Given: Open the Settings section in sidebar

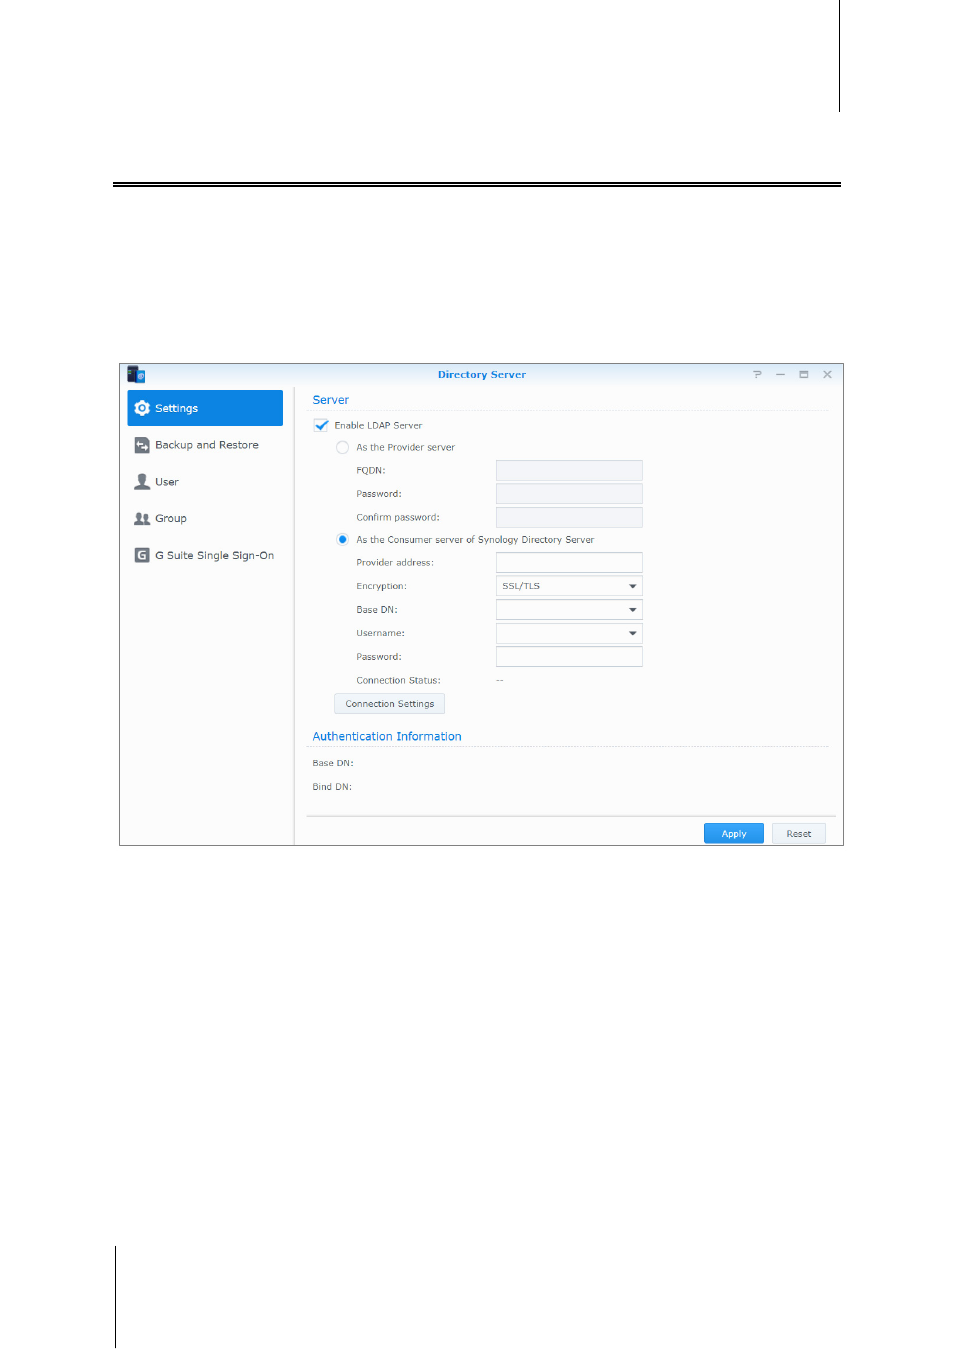Looking at the screenshot, I should (205, 408).
